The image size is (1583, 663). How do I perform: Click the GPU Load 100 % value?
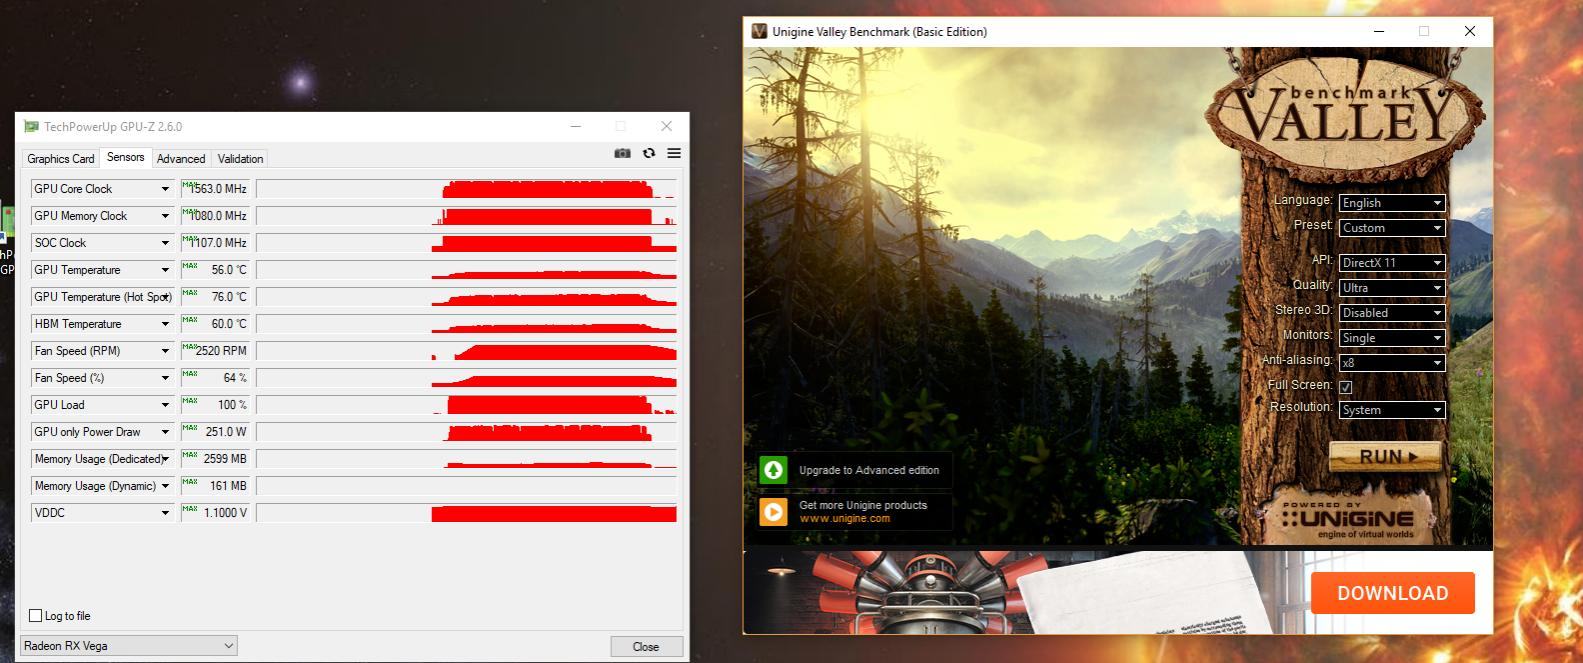215,405
